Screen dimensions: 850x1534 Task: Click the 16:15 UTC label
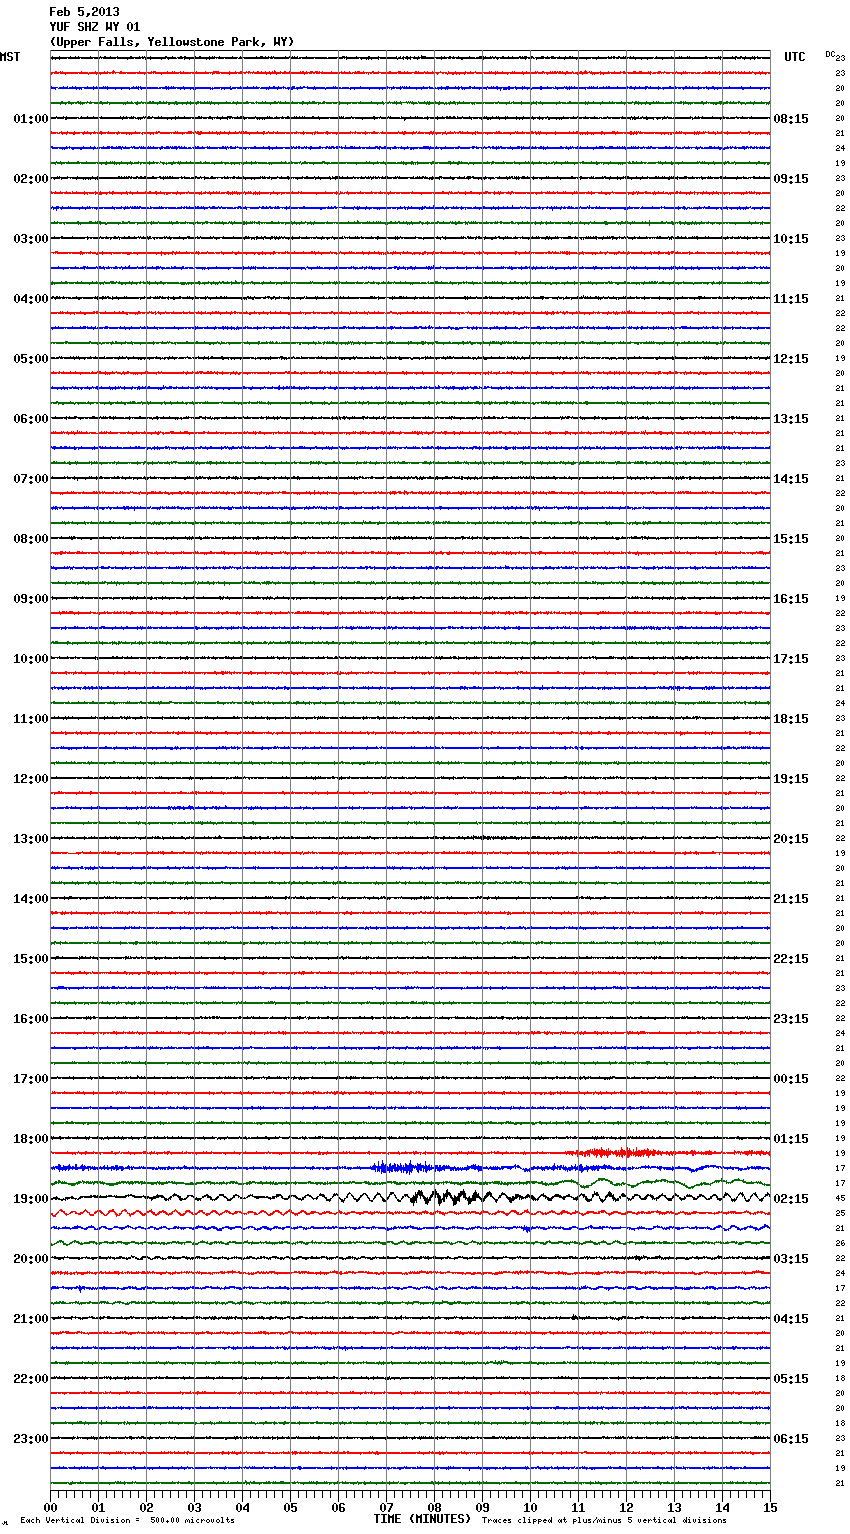791,599
